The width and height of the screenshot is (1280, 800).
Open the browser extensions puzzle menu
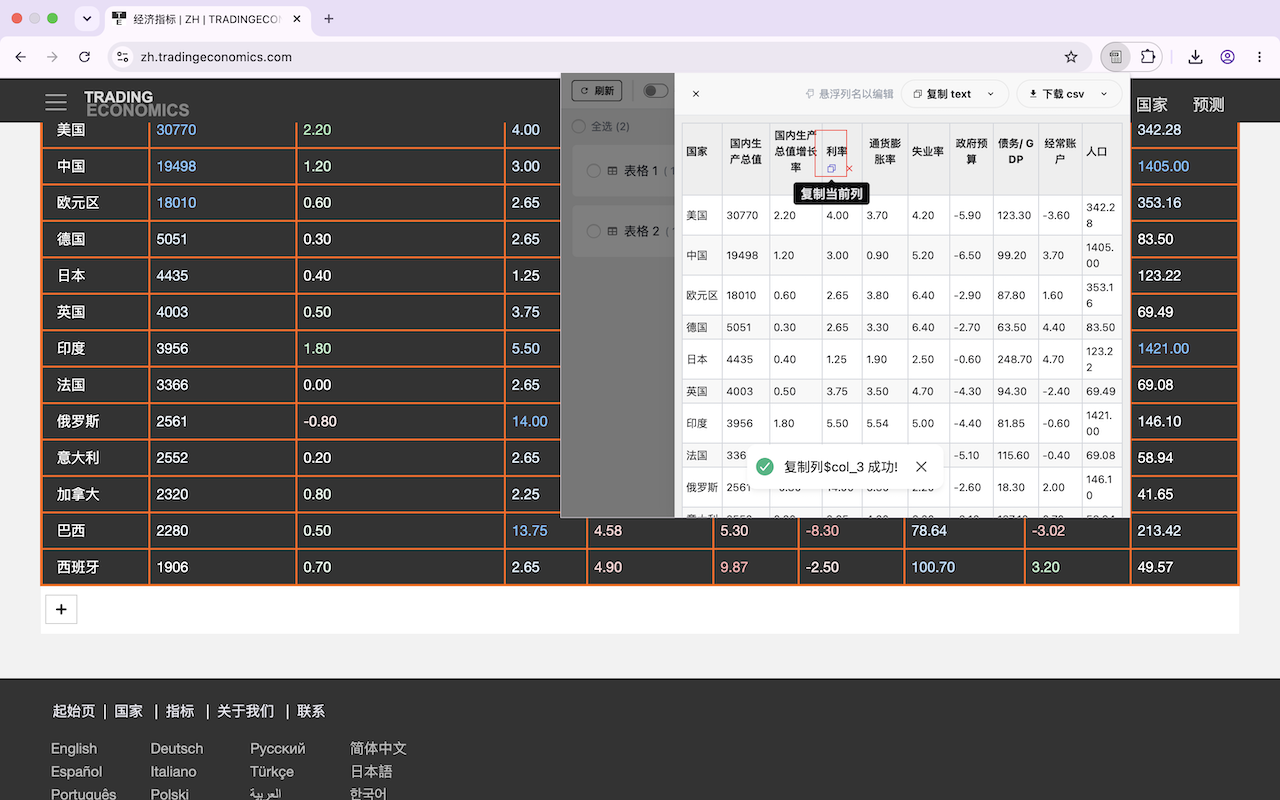coord(1148,57)
